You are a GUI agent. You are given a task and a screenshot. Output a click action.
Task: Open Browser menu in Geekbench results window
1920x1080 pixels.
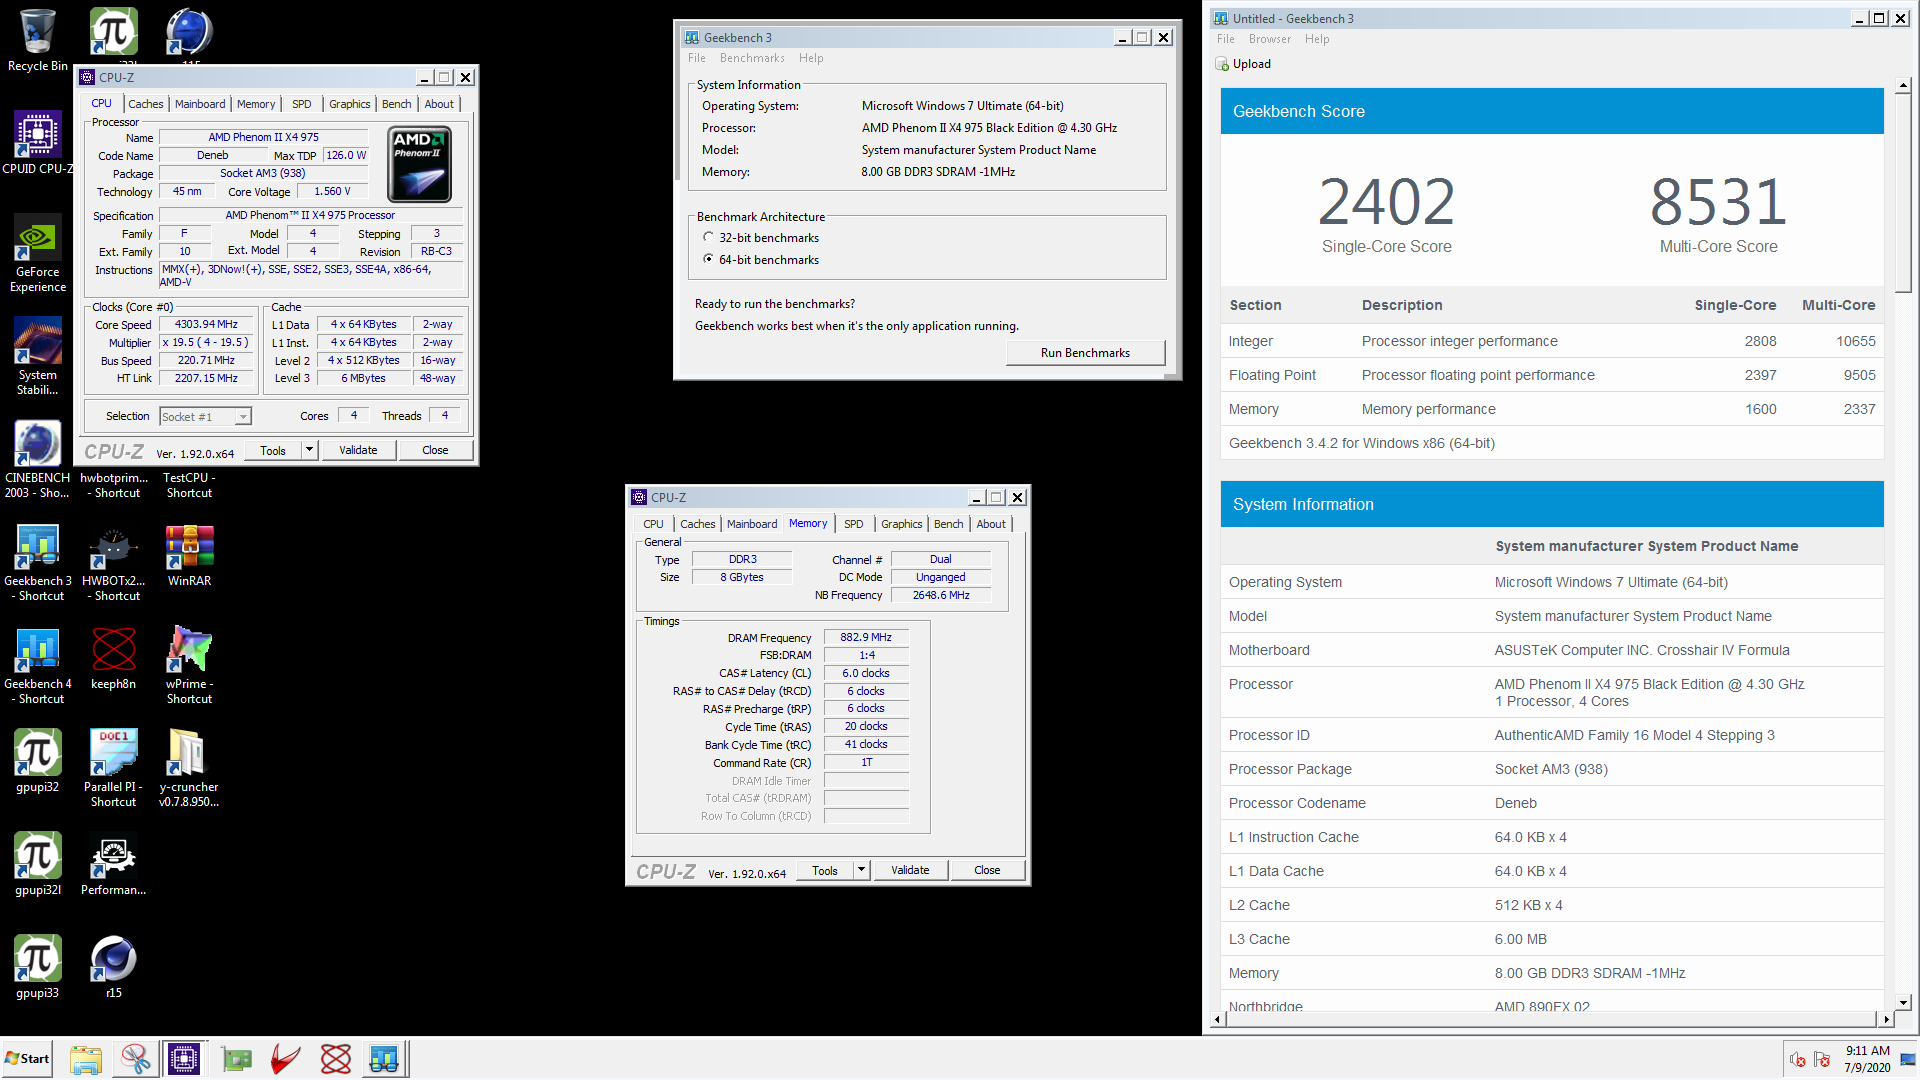(x=1269, y=39)
